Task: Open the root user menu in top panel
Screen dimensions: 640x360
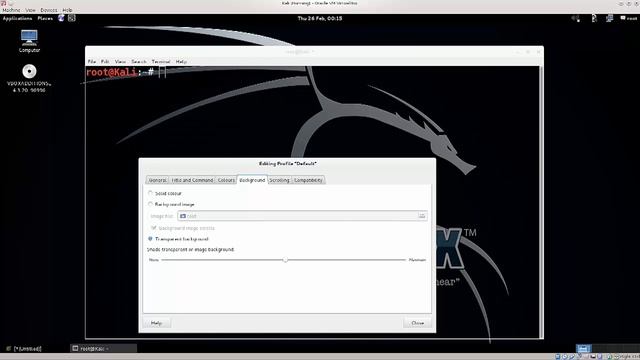Action: [x=629, y=18]
